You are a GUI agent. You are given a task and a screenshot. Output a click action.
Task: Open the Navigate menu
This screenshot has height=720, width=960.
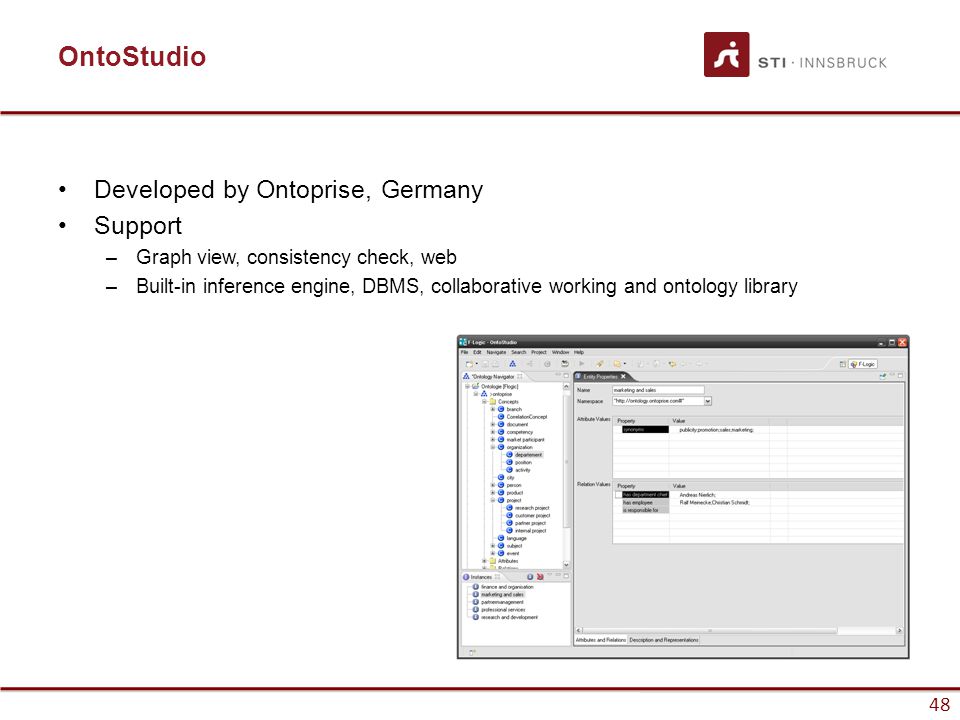point(496,352)
